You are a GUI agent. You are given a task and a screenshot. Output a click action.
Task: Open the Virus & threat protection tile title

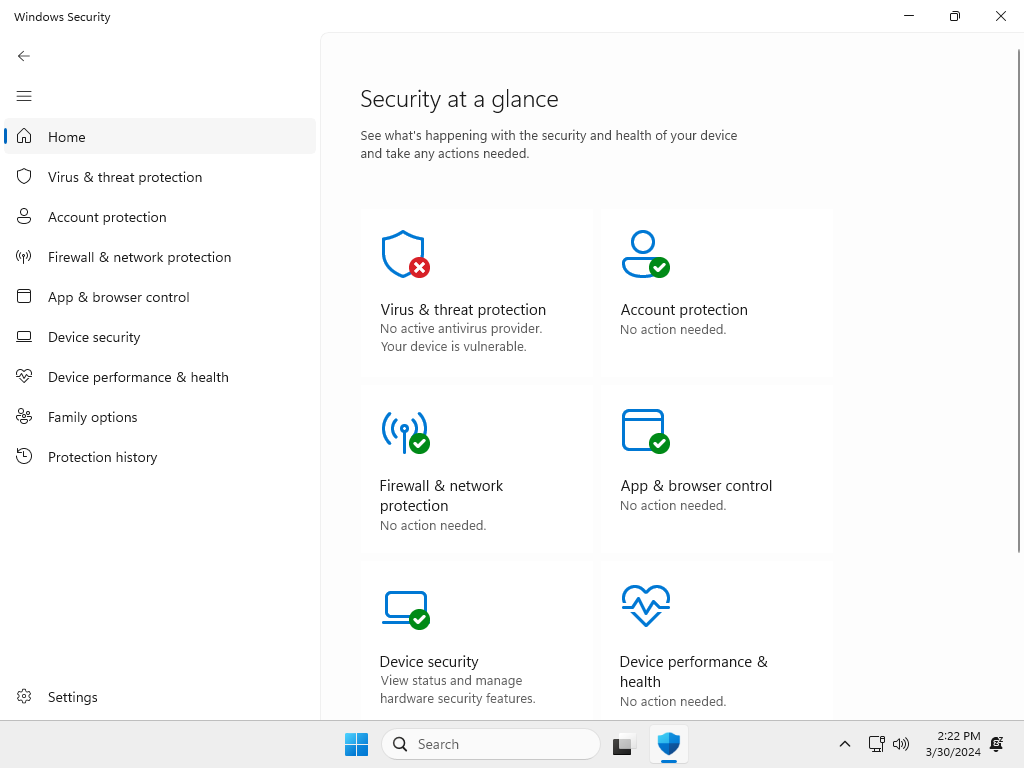[x=463, y=310]
